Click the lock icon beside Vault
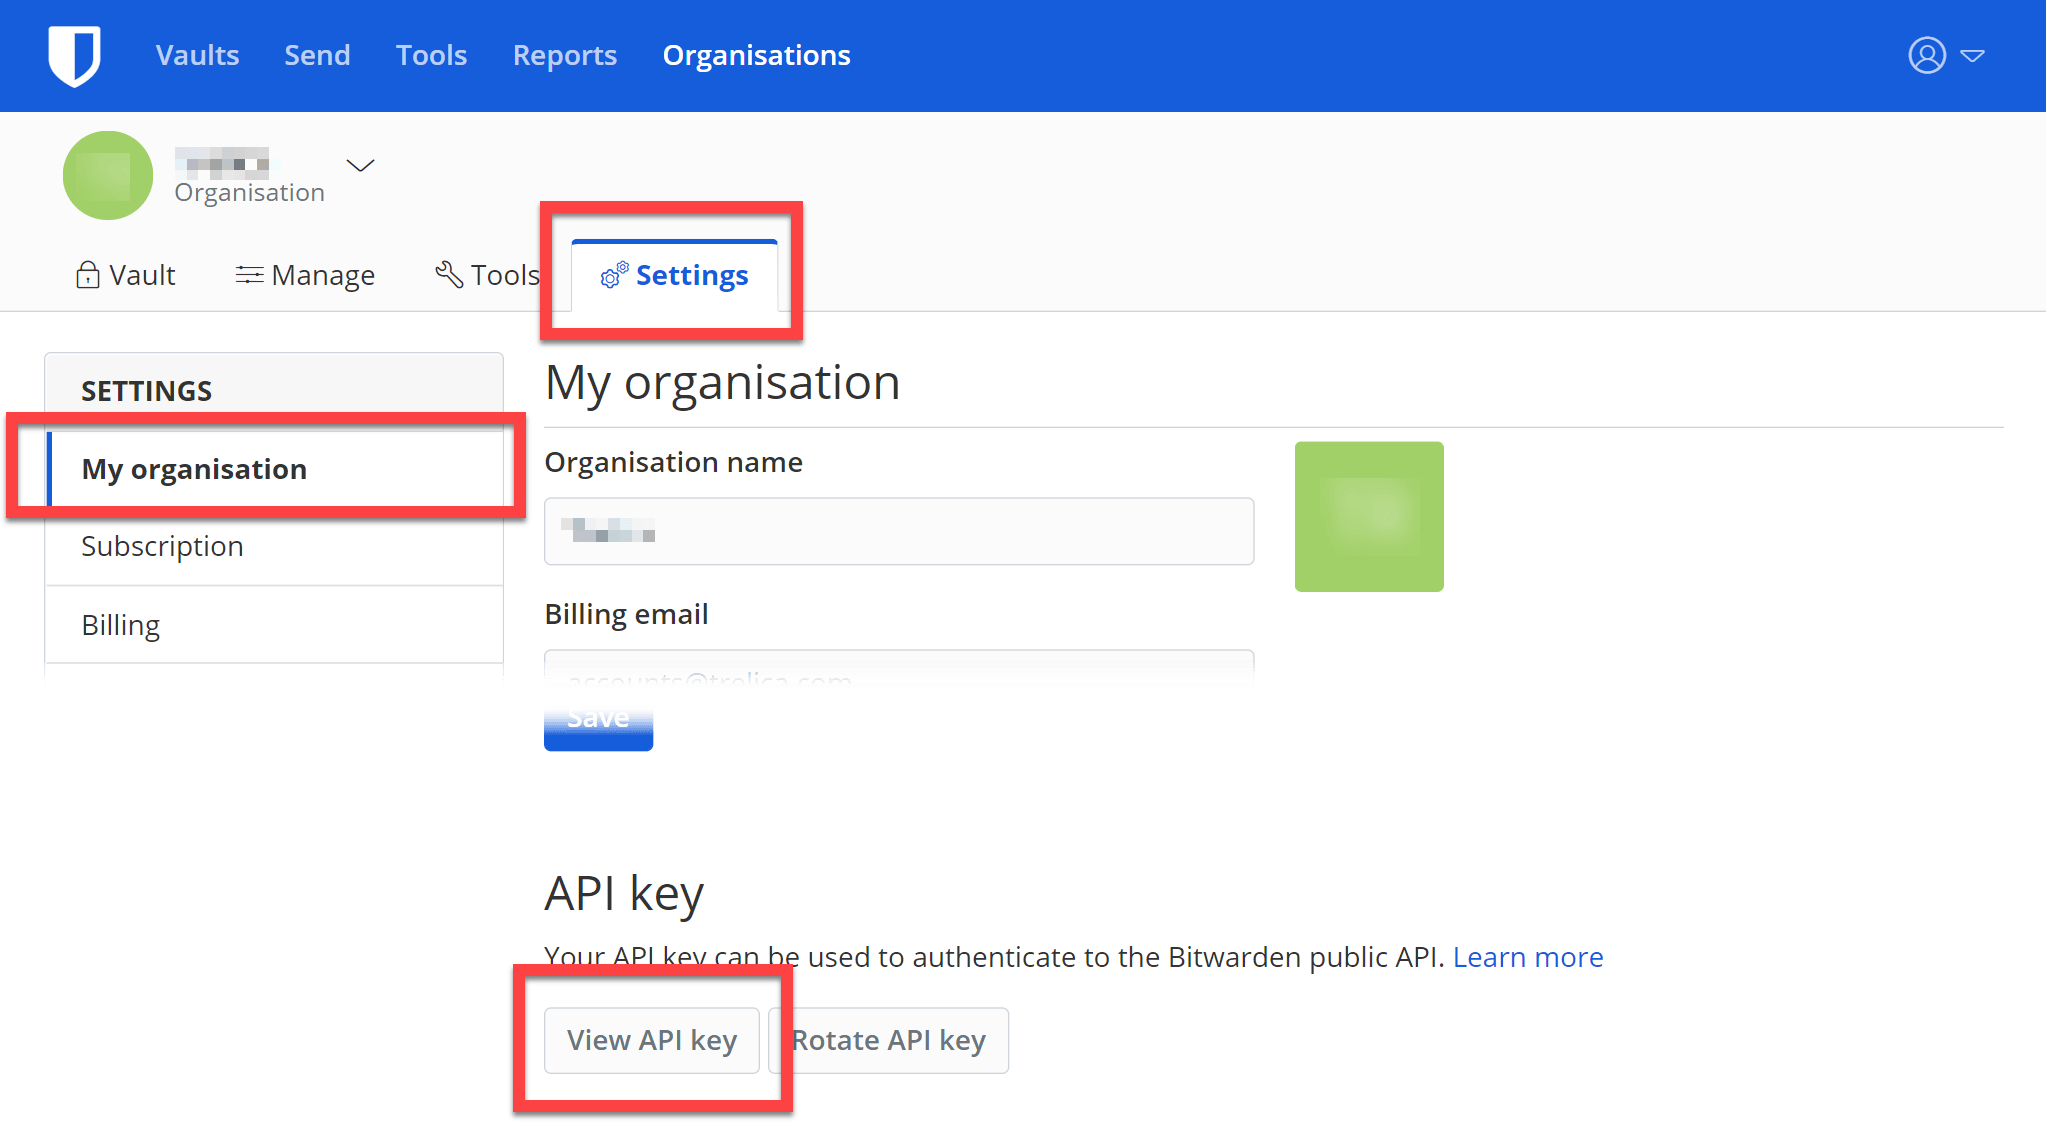 [x=88, y=275]
